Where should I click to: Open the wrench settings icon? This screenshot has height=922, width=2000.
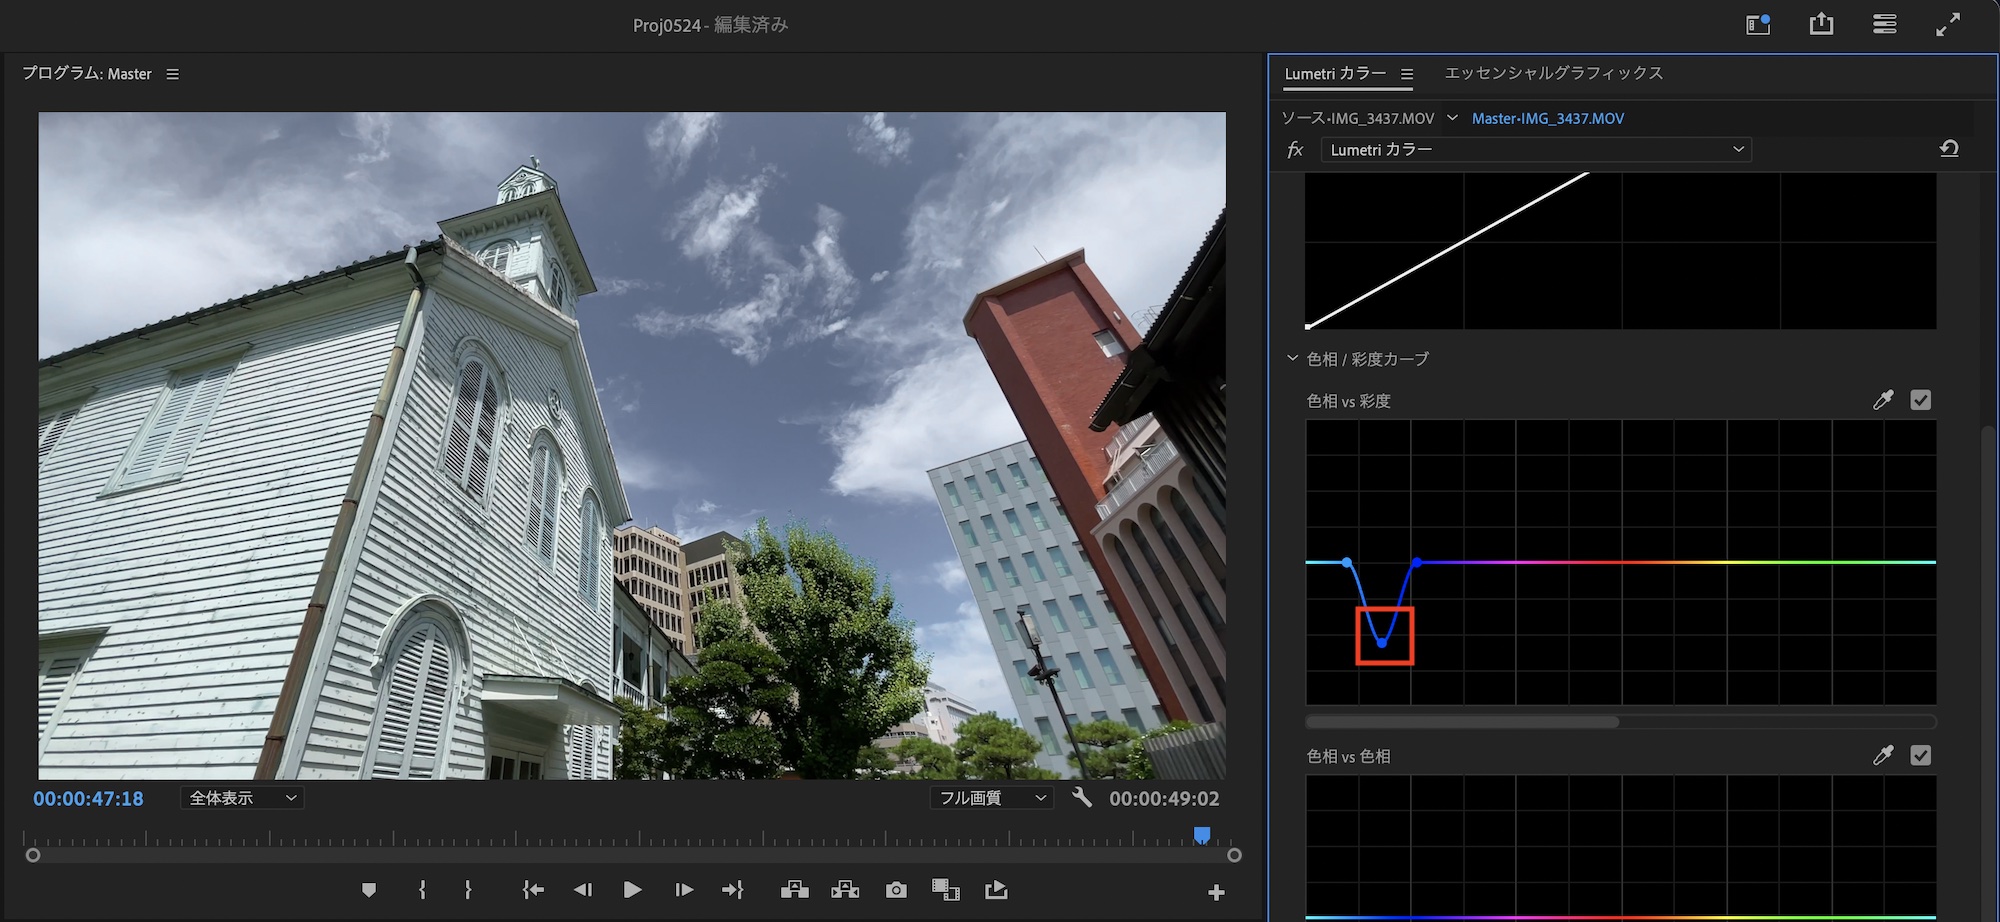click(x=1081, y=797)
